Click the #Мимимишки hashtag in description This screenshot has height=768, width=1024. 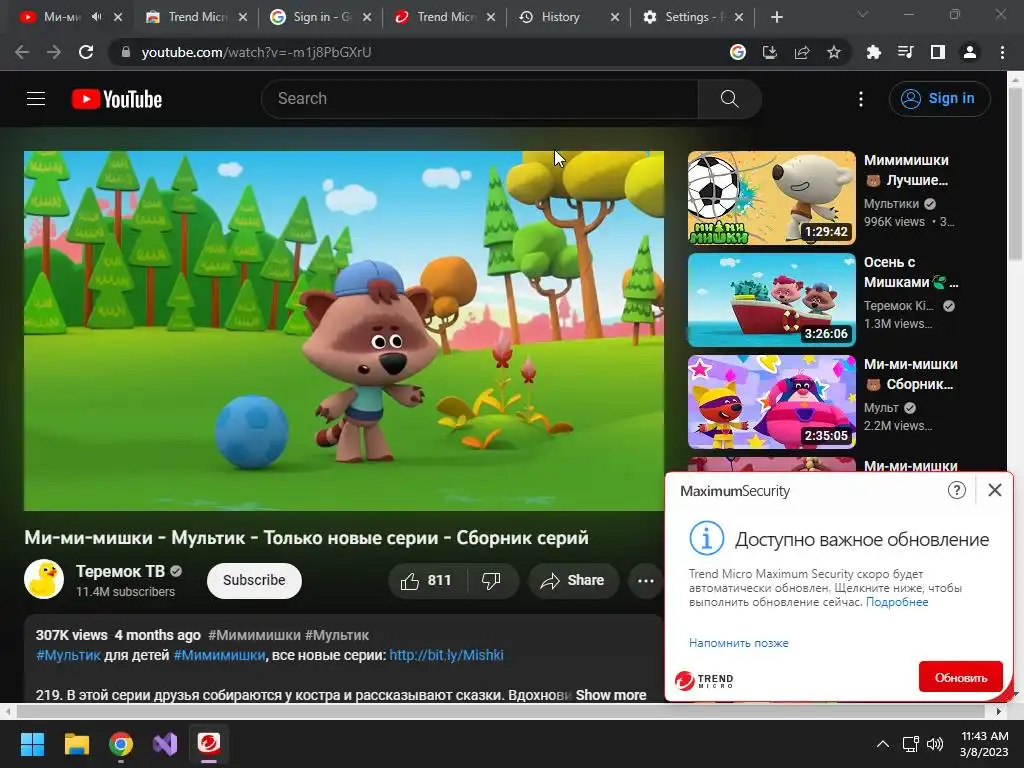click(x=219, y=655)
